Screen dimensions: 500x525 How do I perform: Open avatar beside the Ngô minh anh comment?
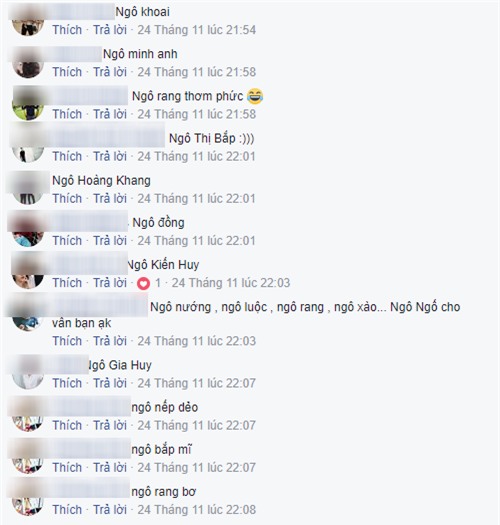(x=28, y=64)
